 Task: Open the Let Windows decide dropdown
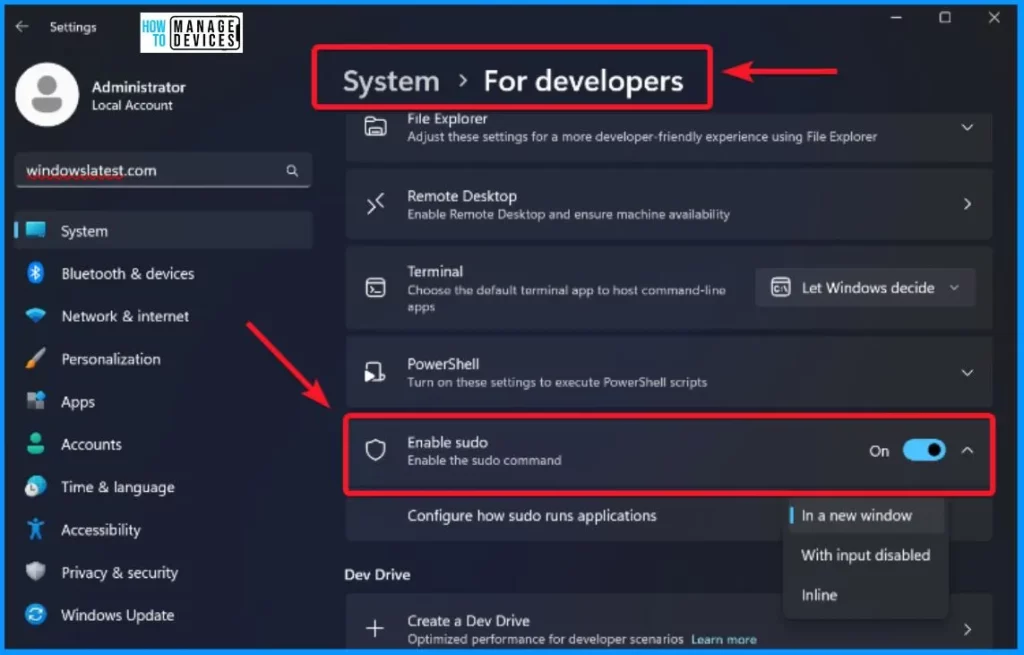coord(865,287)
